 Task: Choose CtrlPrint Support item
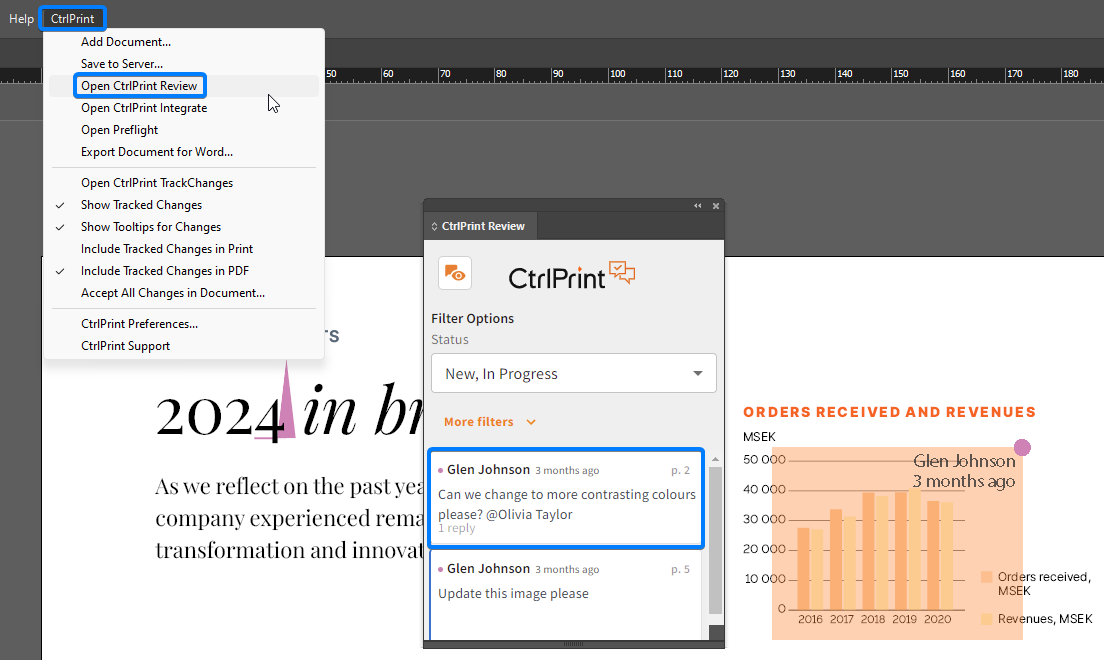click(x=183, y=345)
